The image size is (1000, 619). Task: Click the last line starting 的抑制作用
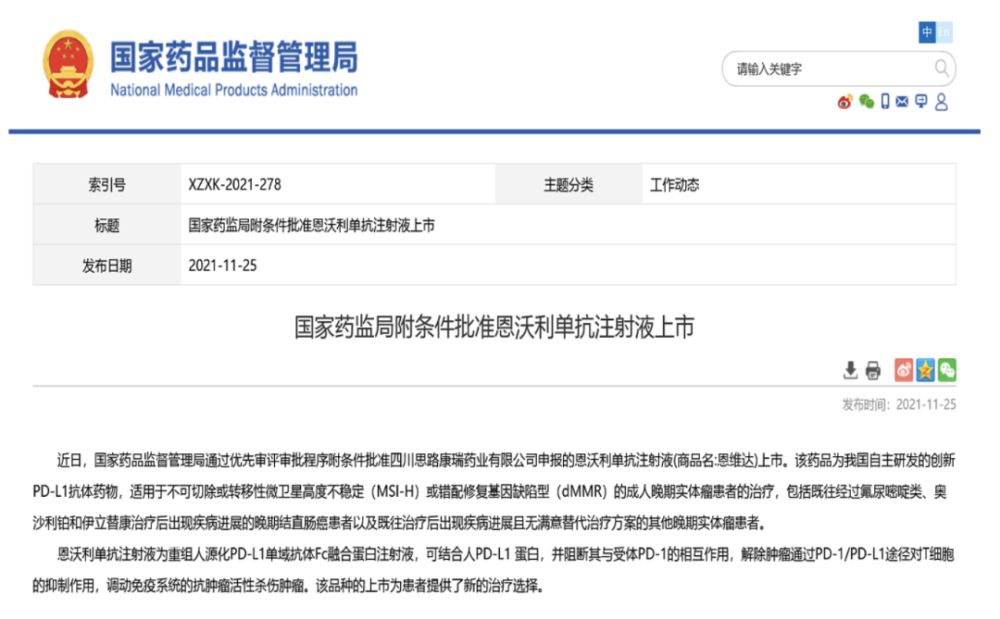point(288,585)
